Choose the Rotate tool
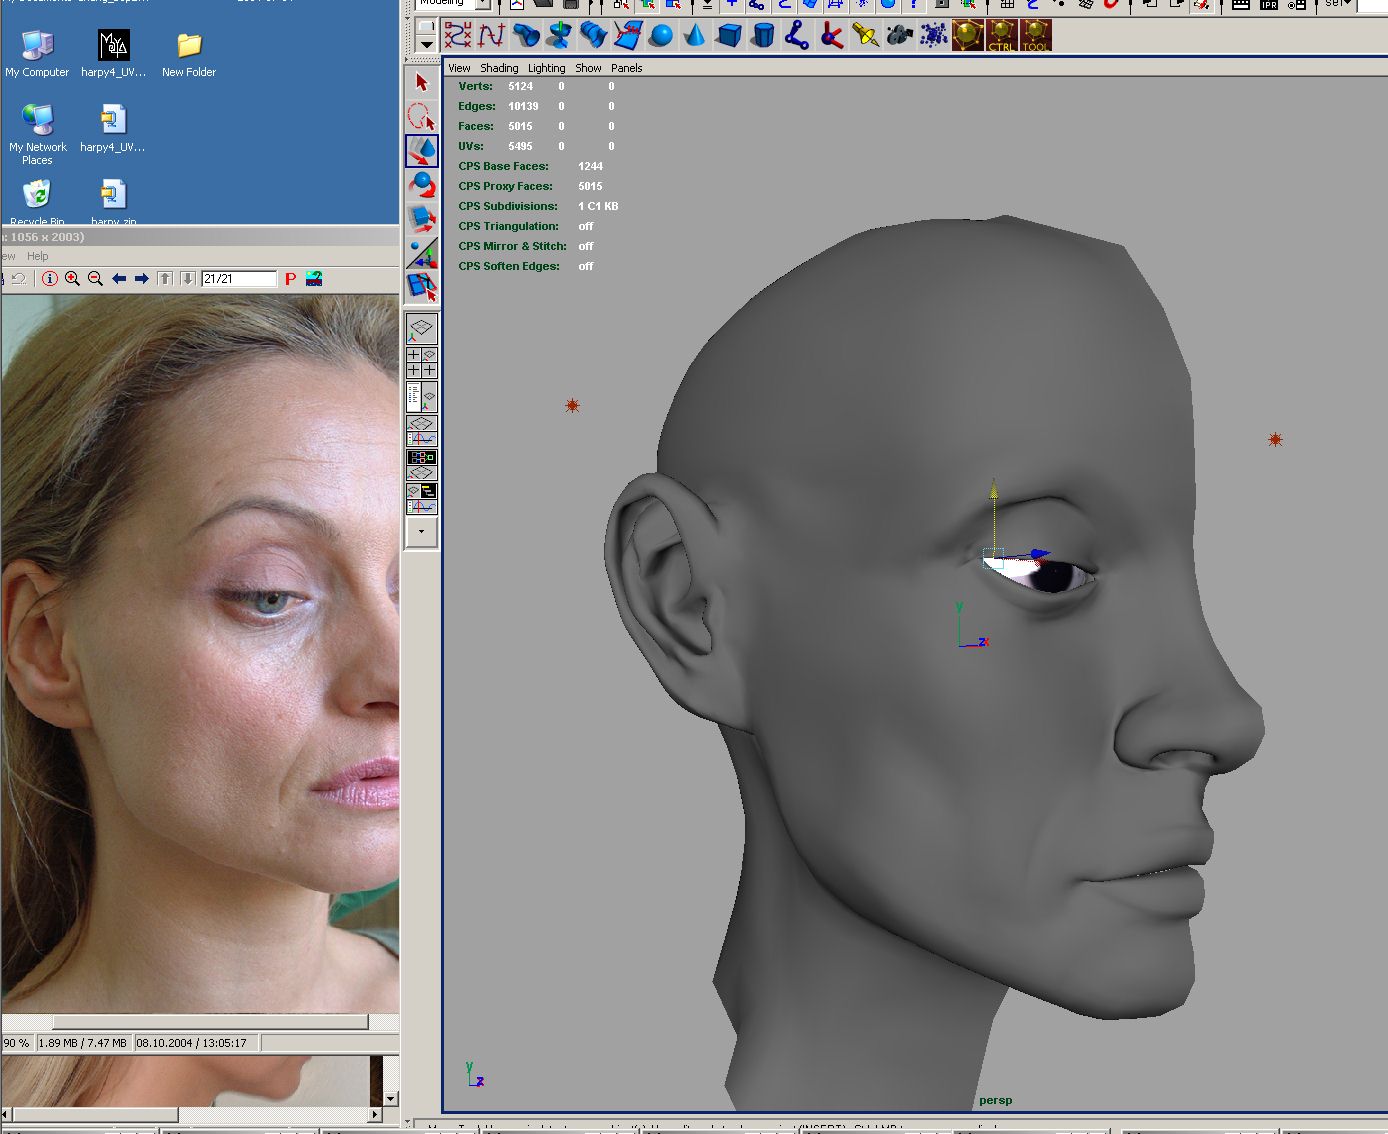This screenshot has width=1388, height=1134. point(421,185)
